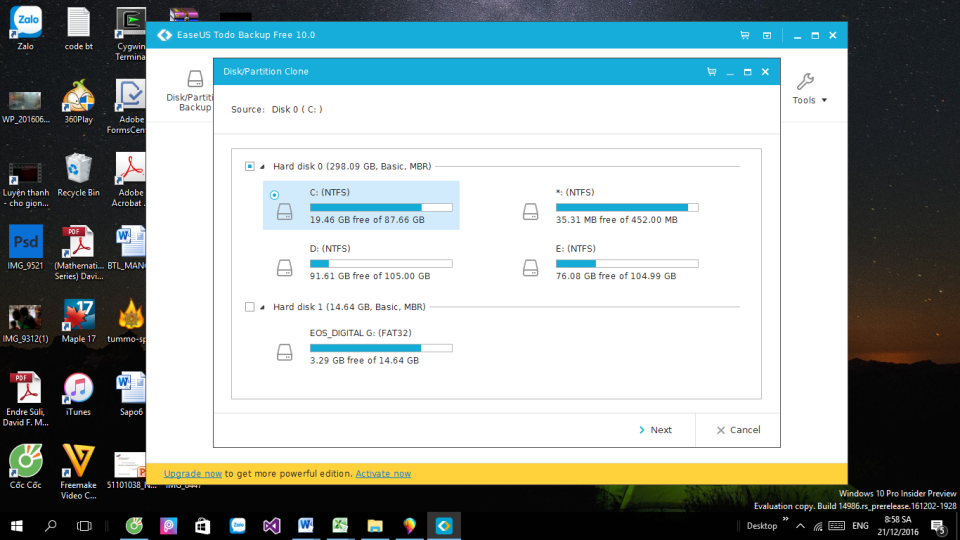Open the Endre Süli PDF desktop file
Image resolution: width=960 pixels, height=540 pixels.
[x=27, y=399]
